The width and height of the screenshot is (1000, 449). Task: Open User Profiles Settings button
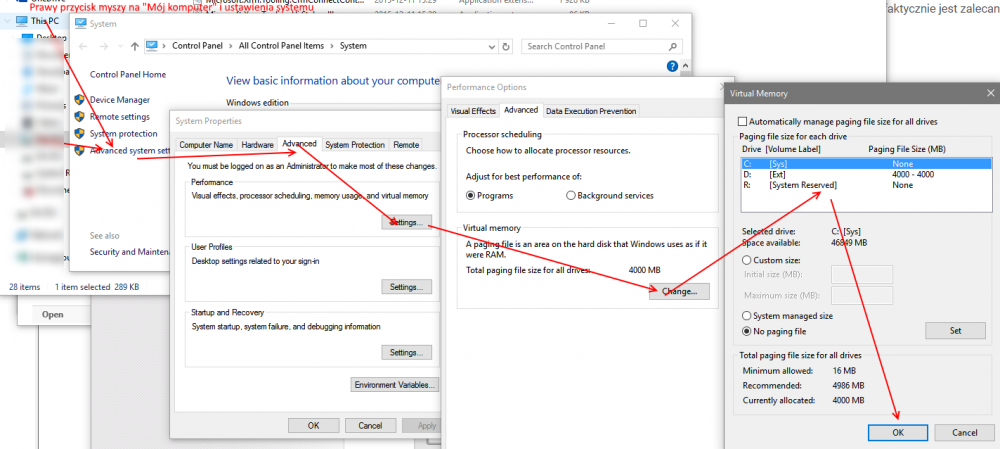(x=406, y=287)
